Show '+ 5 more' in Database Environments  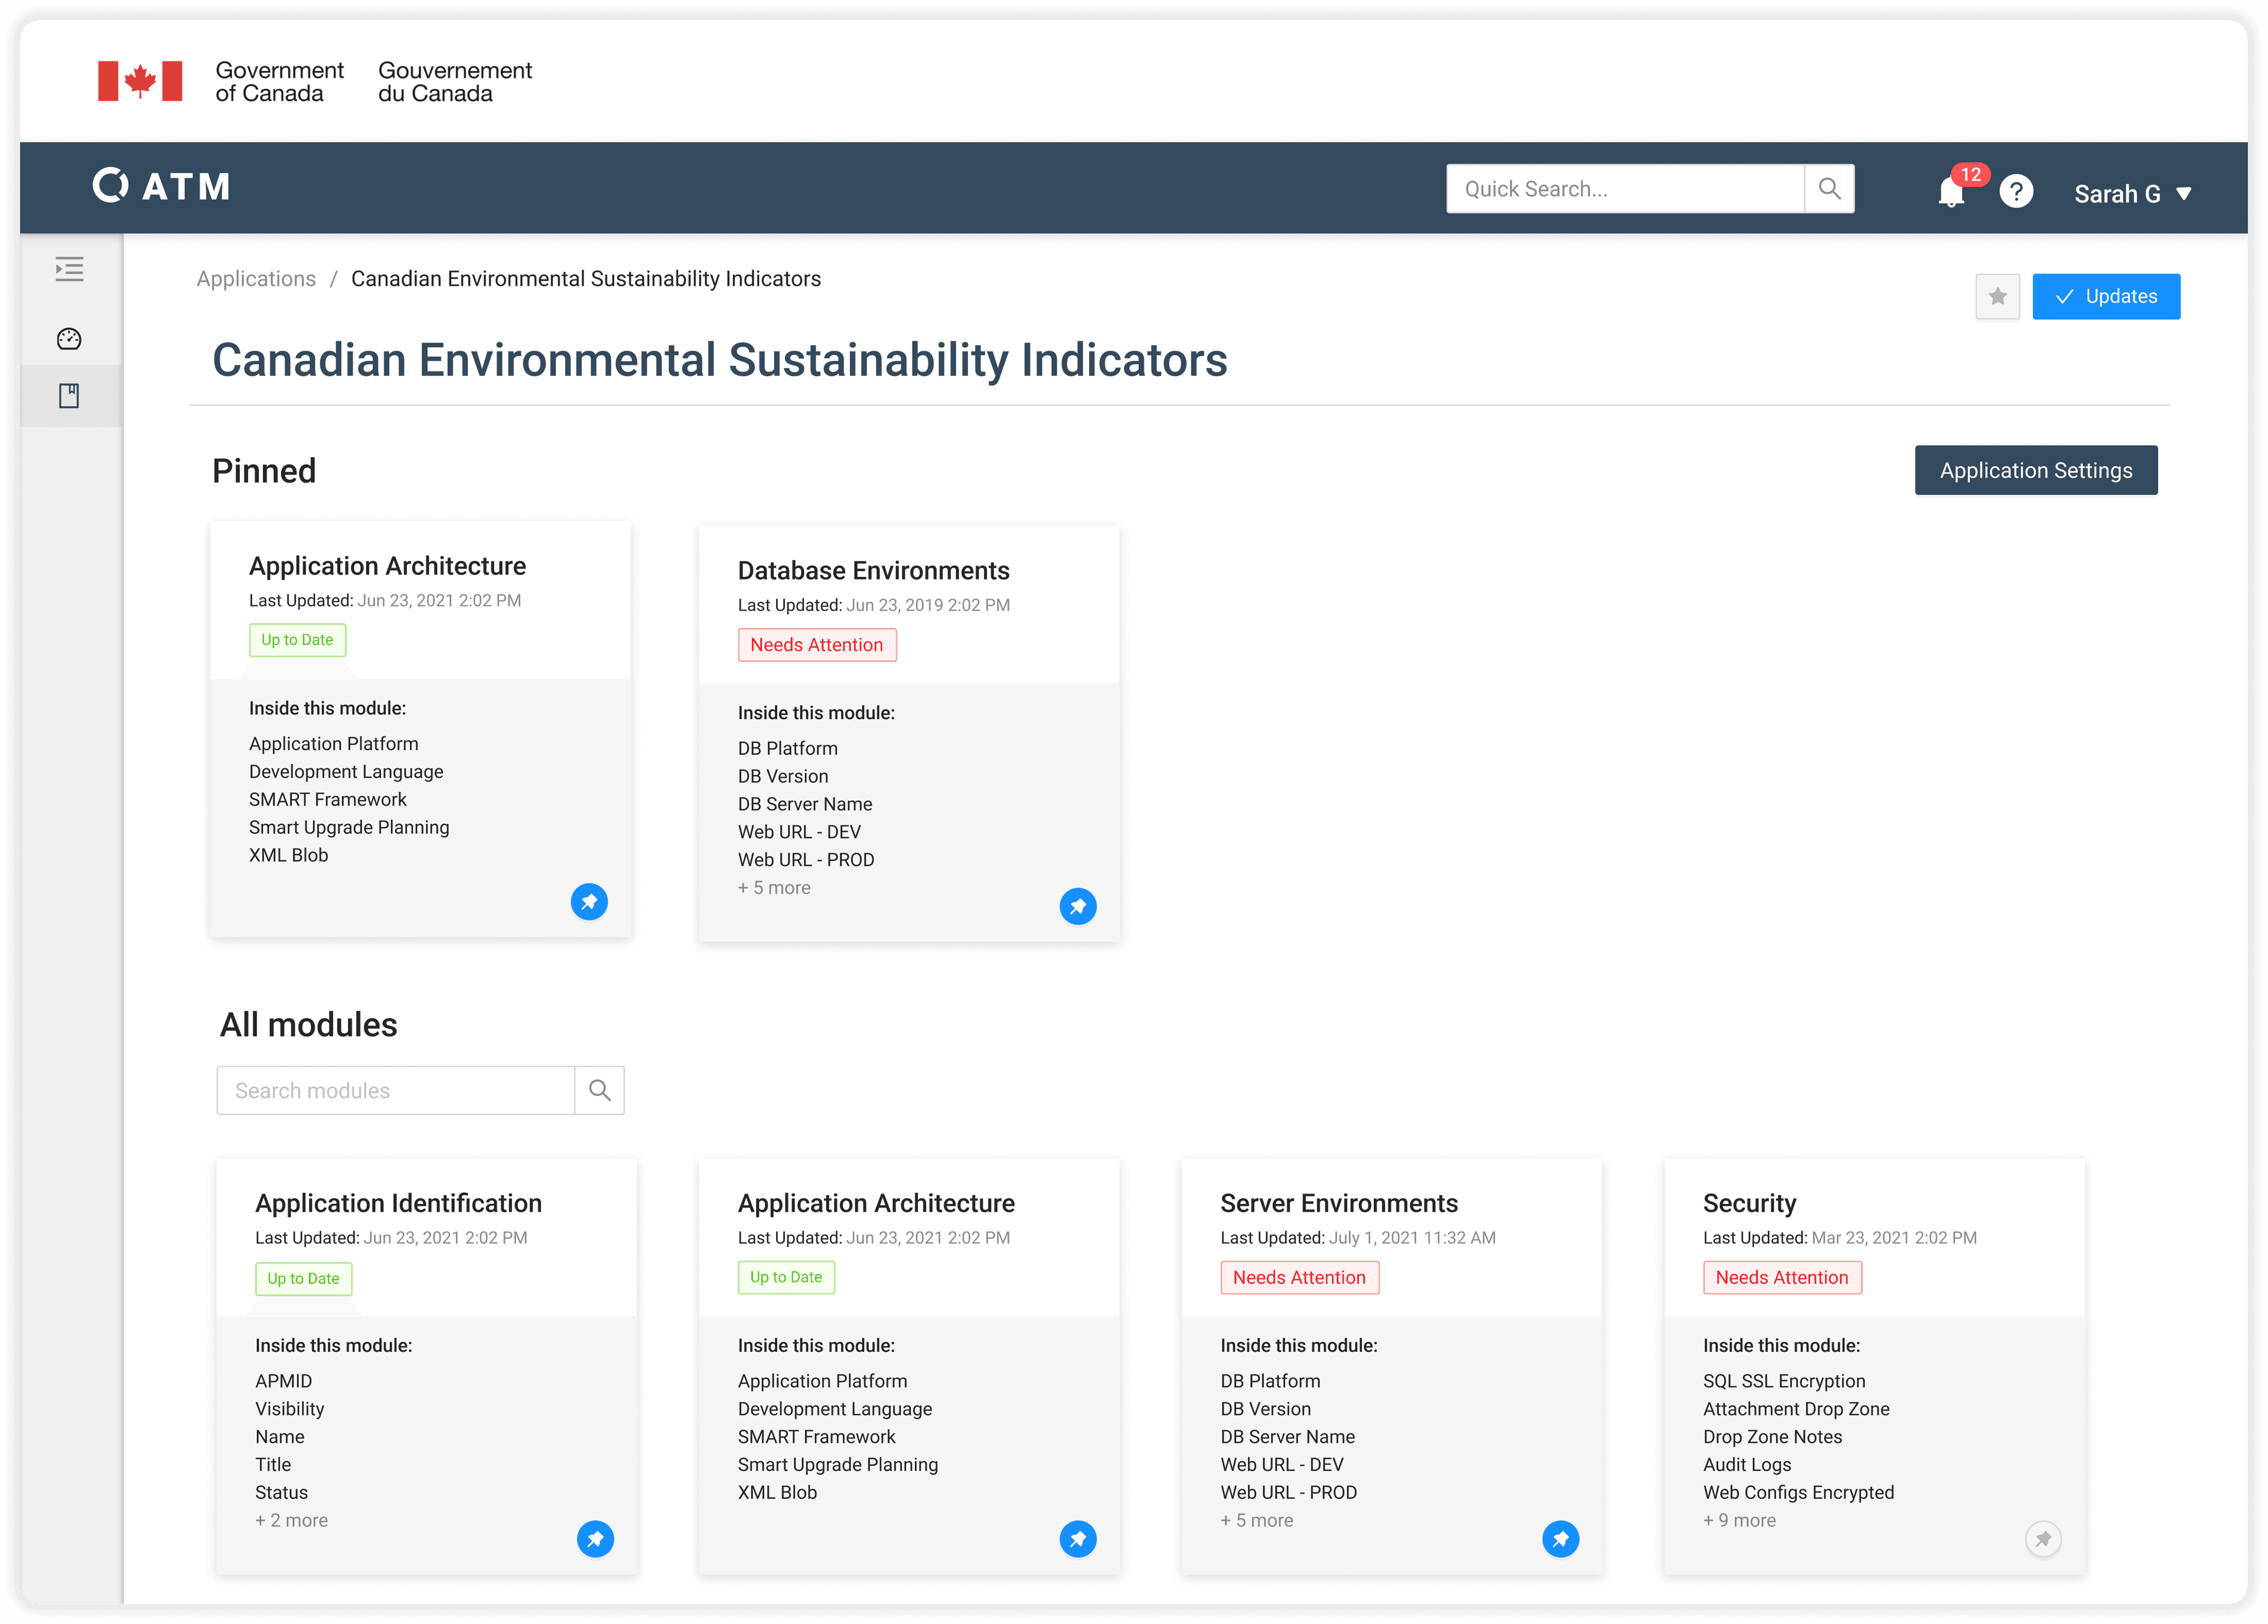(x=774, y=888)
